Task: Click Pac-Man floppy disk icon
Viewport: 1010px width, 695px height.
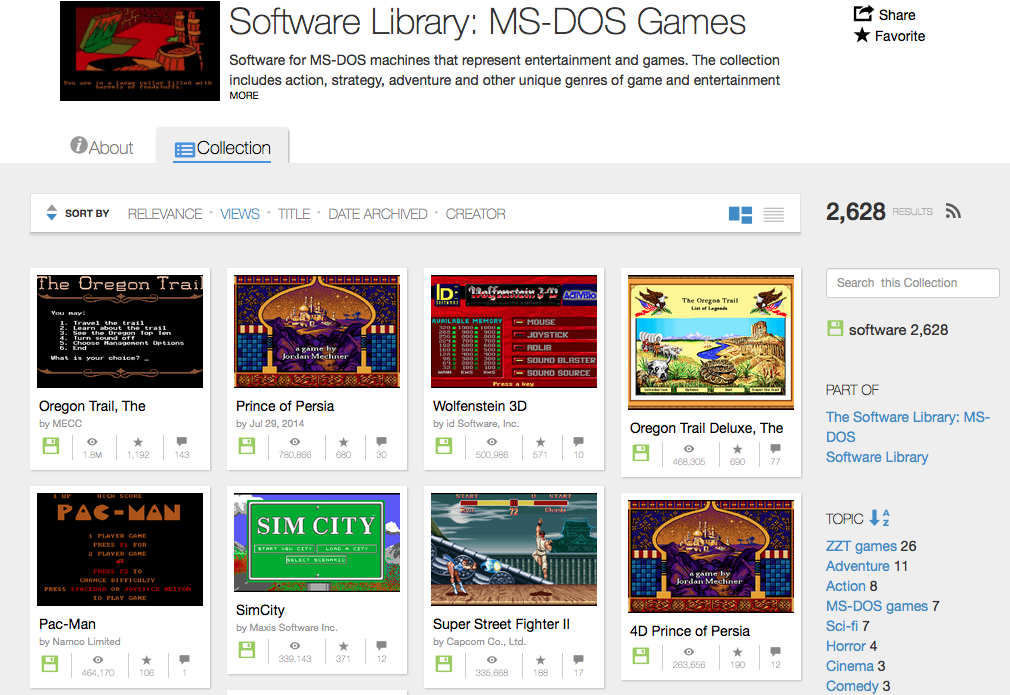Action: (x=50, y=663)
